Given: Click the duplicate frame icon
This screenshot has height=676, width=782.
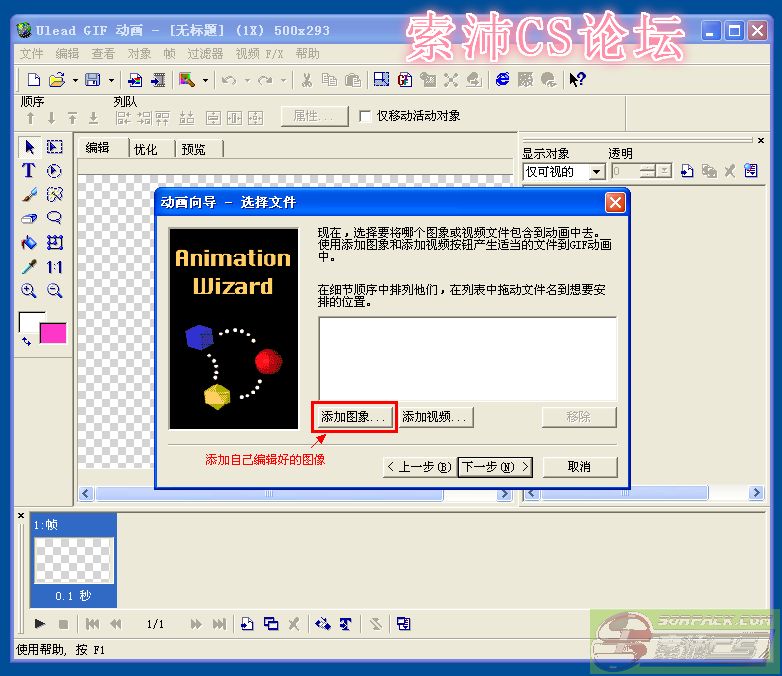Looking at the screenshot, I should click(x=271, y=624).
